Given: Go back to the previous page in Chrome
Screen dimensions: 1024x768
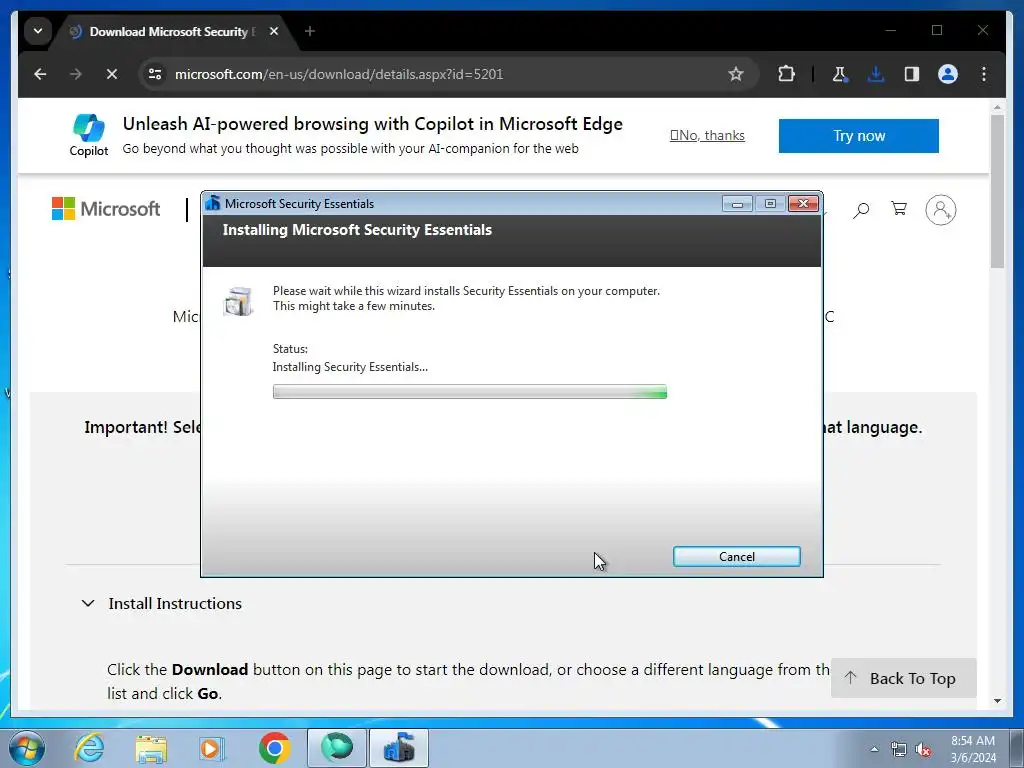Looking at the screenshot, I should (40, 74).
